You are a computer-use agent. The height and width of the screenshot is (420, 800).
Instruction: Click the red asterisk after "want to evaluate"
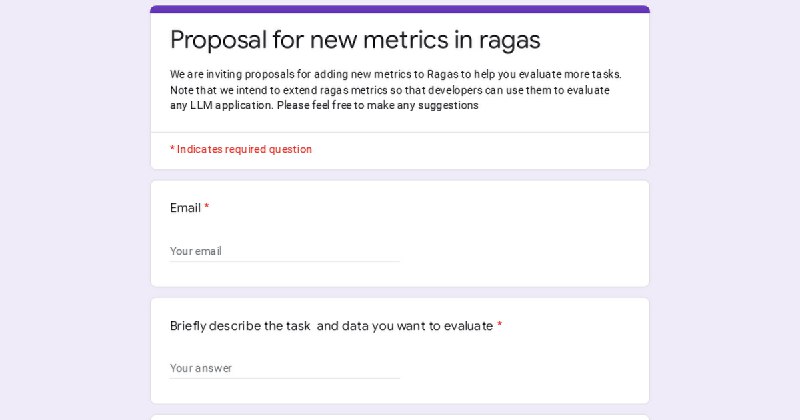coord(499,325)
